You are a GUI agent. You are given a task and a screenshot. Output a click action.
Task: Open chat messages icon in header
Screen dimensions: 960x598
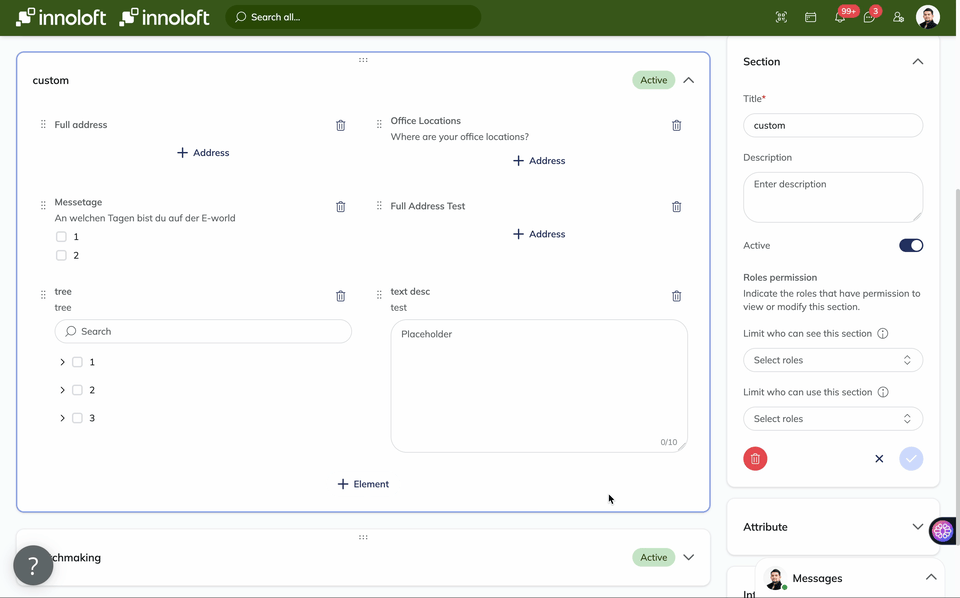tap(869, 17)
